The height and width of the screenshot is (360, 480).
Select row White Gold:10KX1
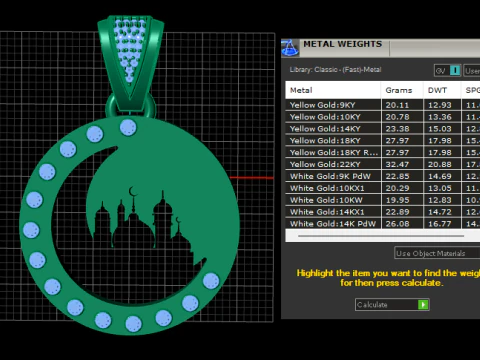[383, 188]
